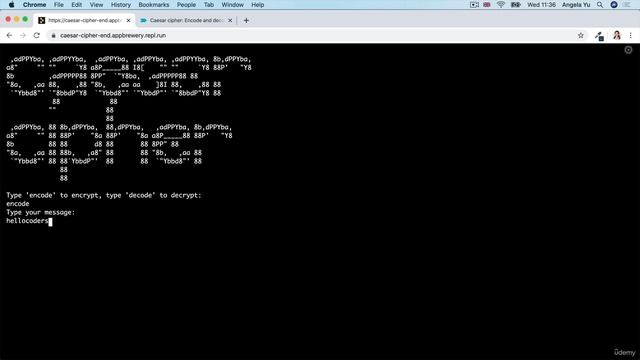Open Spotlight search magnifier
Image resolution: width=640 pixels, height=360 pixels.
tap(600, 5)
